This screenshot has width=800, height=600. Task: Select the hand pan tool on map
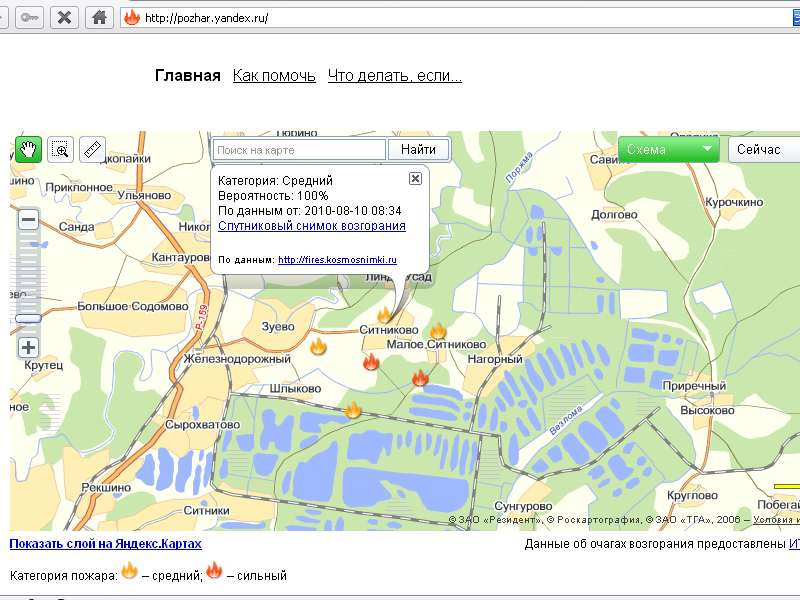28,150
